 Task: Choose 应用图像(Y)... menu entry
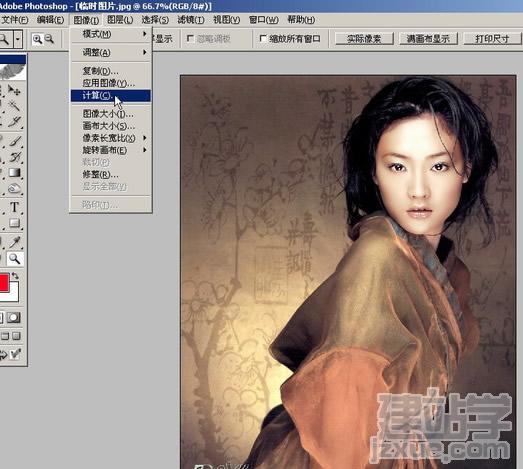tap(111, 83)
